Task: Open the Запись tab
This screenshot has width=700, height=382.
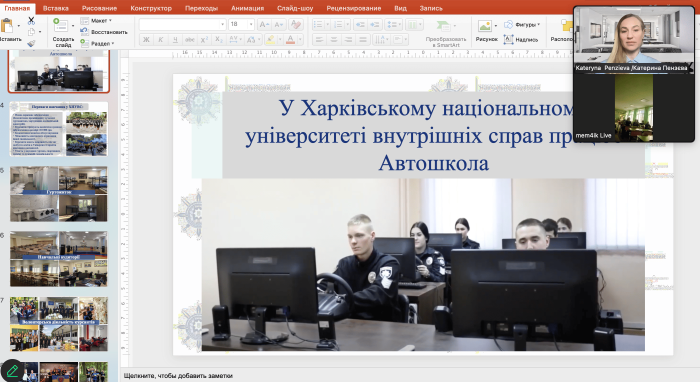Action: 431,8
